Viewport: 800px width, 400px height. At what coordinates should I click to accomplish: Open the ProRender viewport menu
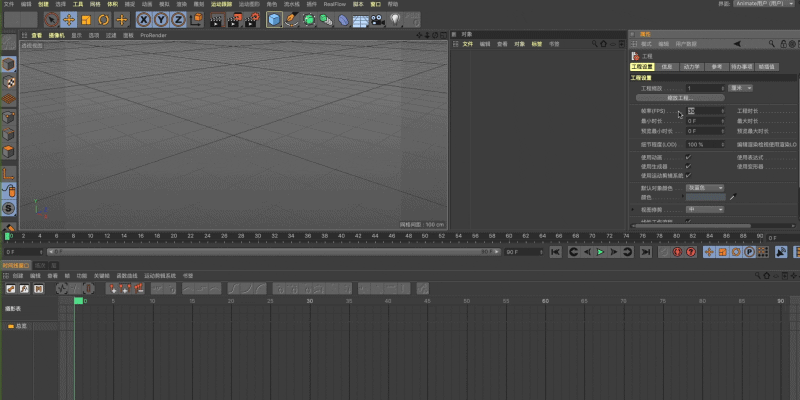(x=154, y=35)
